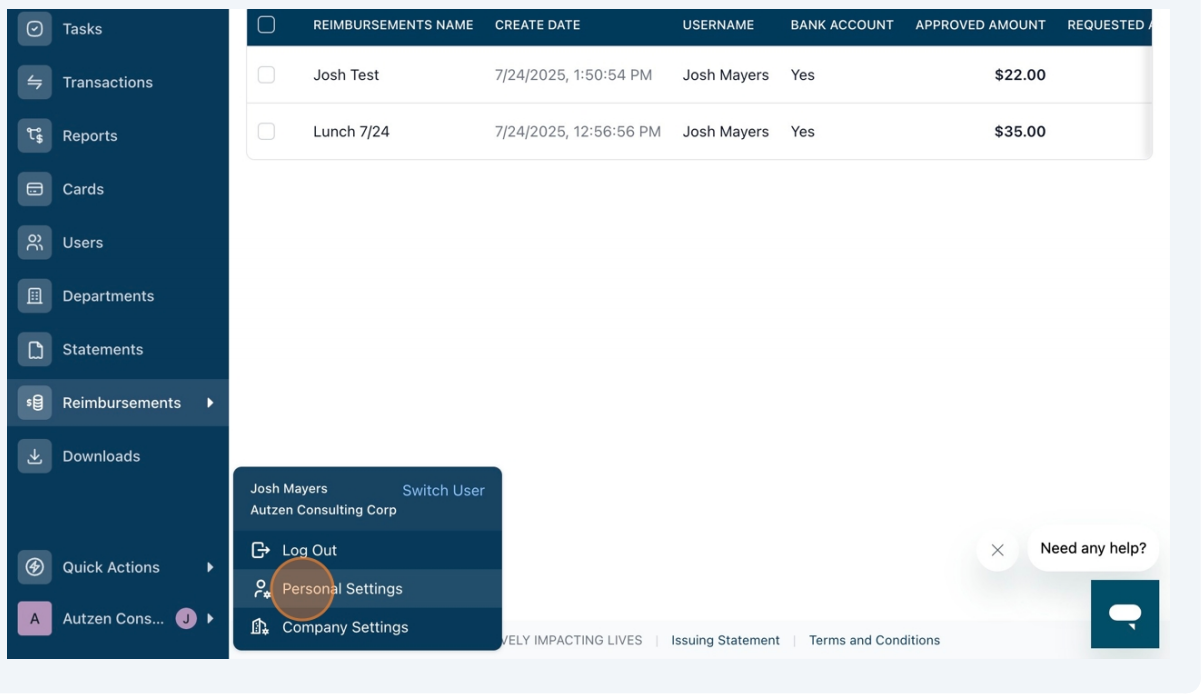Toggle the select-all header checkbox

pyautogui.click(x=266, y=24)
